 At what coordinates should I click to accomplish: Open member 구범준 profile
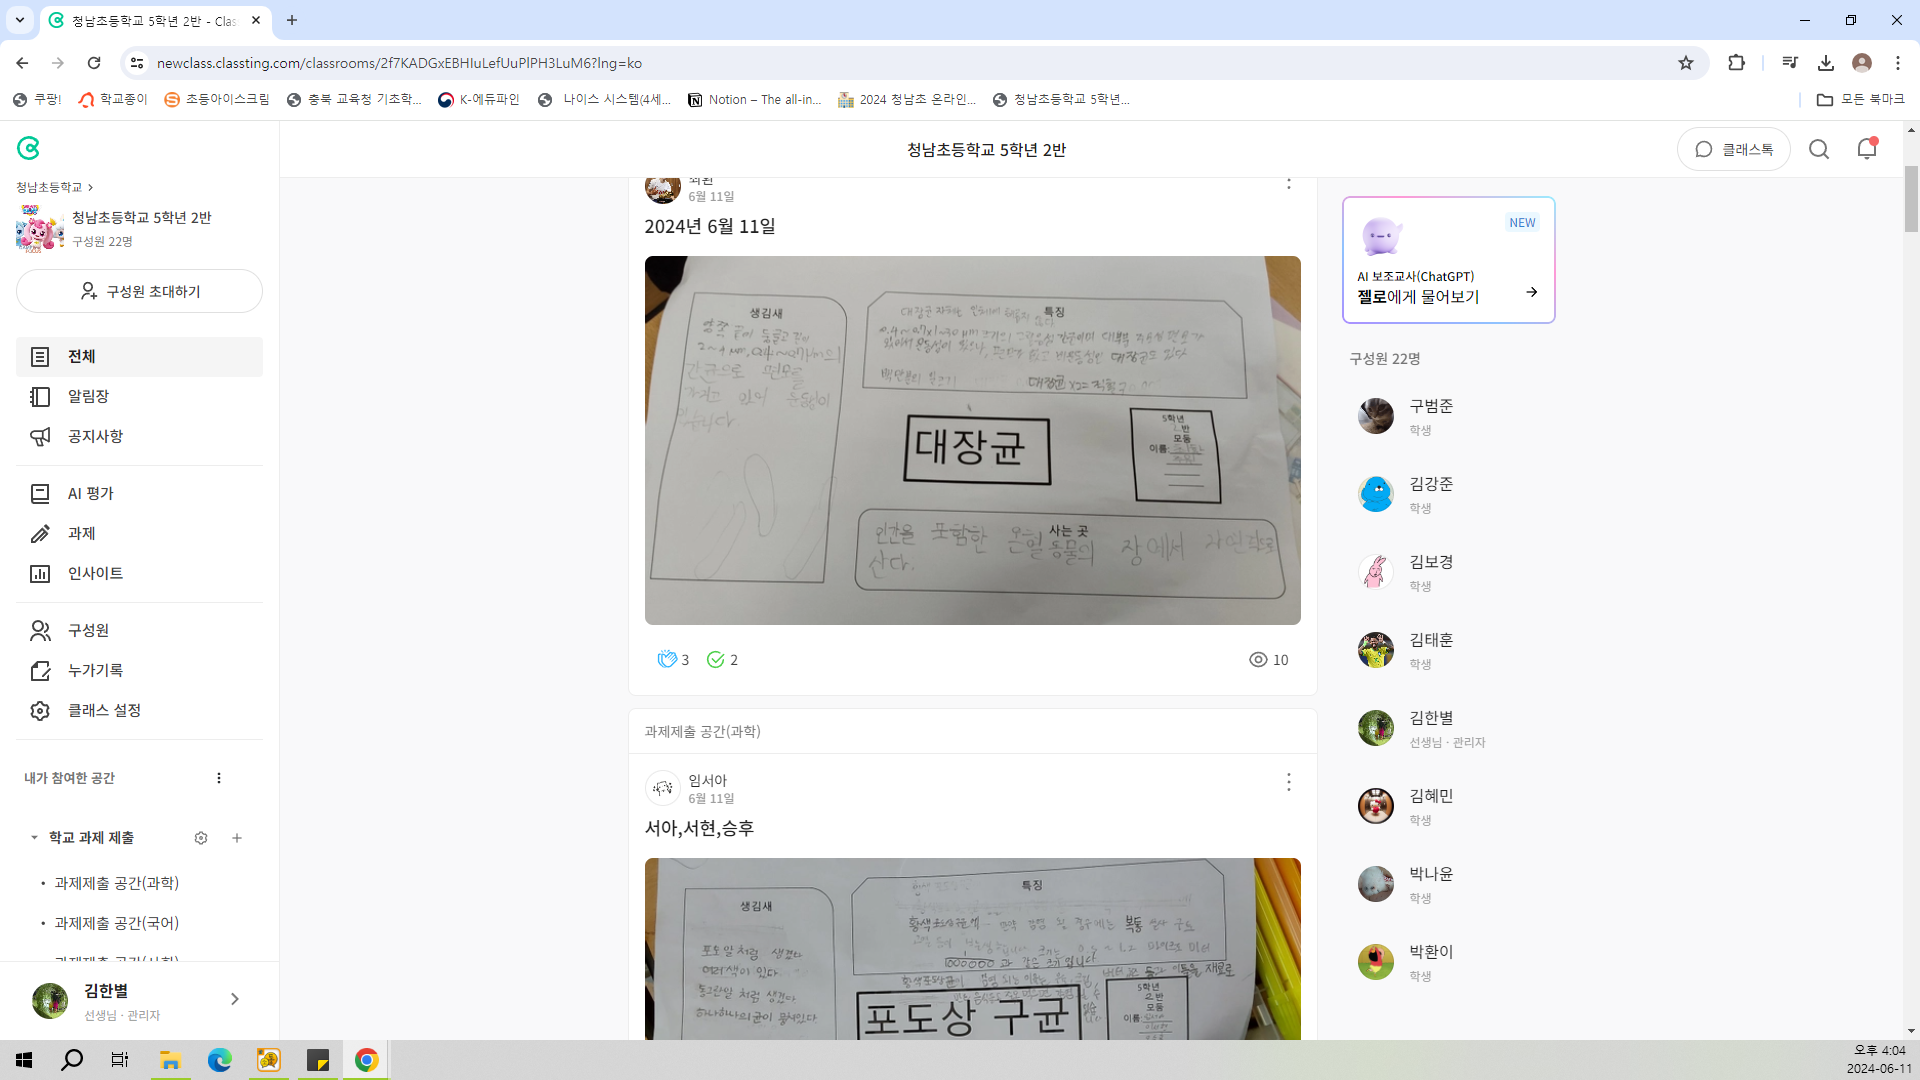tap(1449, 416)
